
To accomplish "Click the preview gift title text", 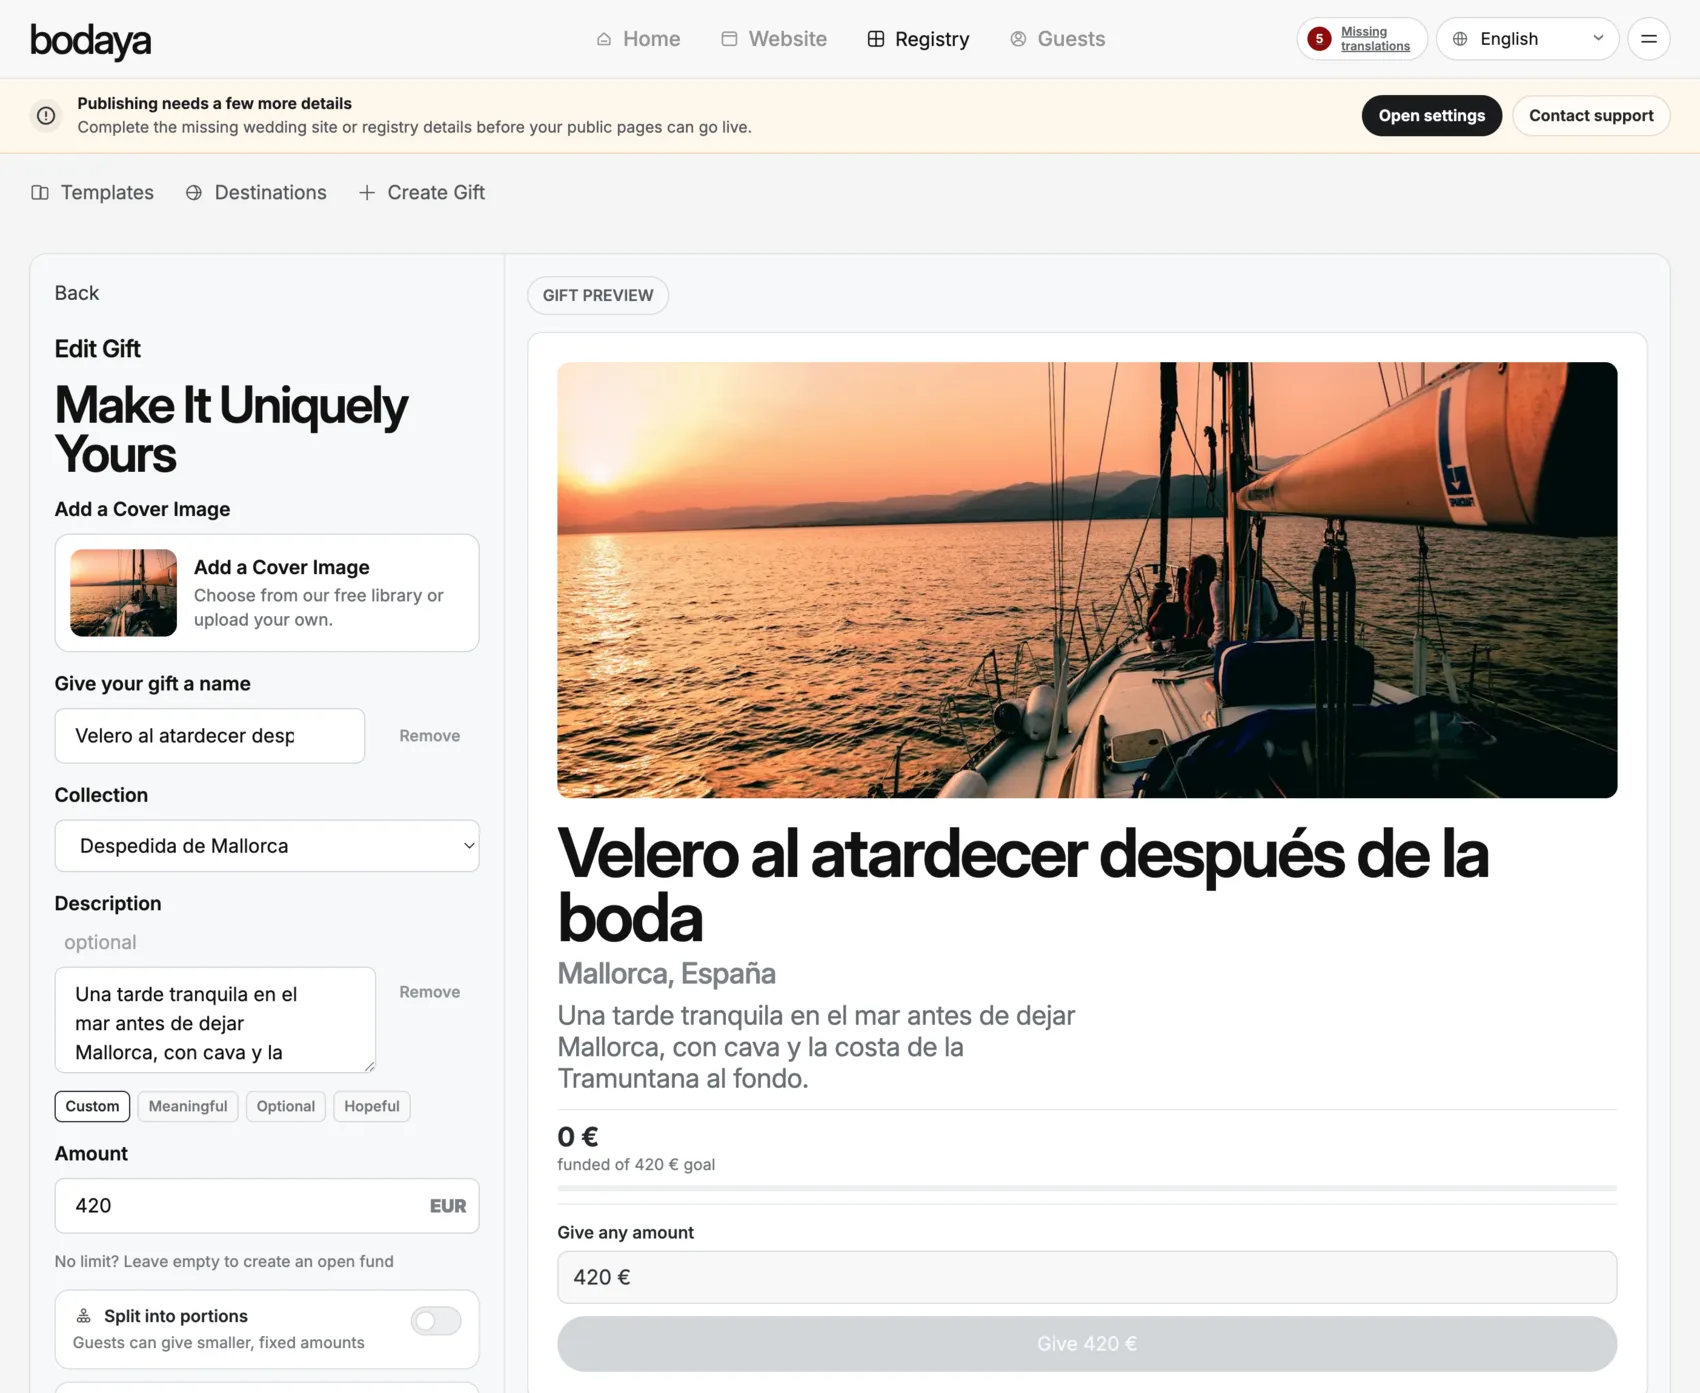I will 1023,886.
